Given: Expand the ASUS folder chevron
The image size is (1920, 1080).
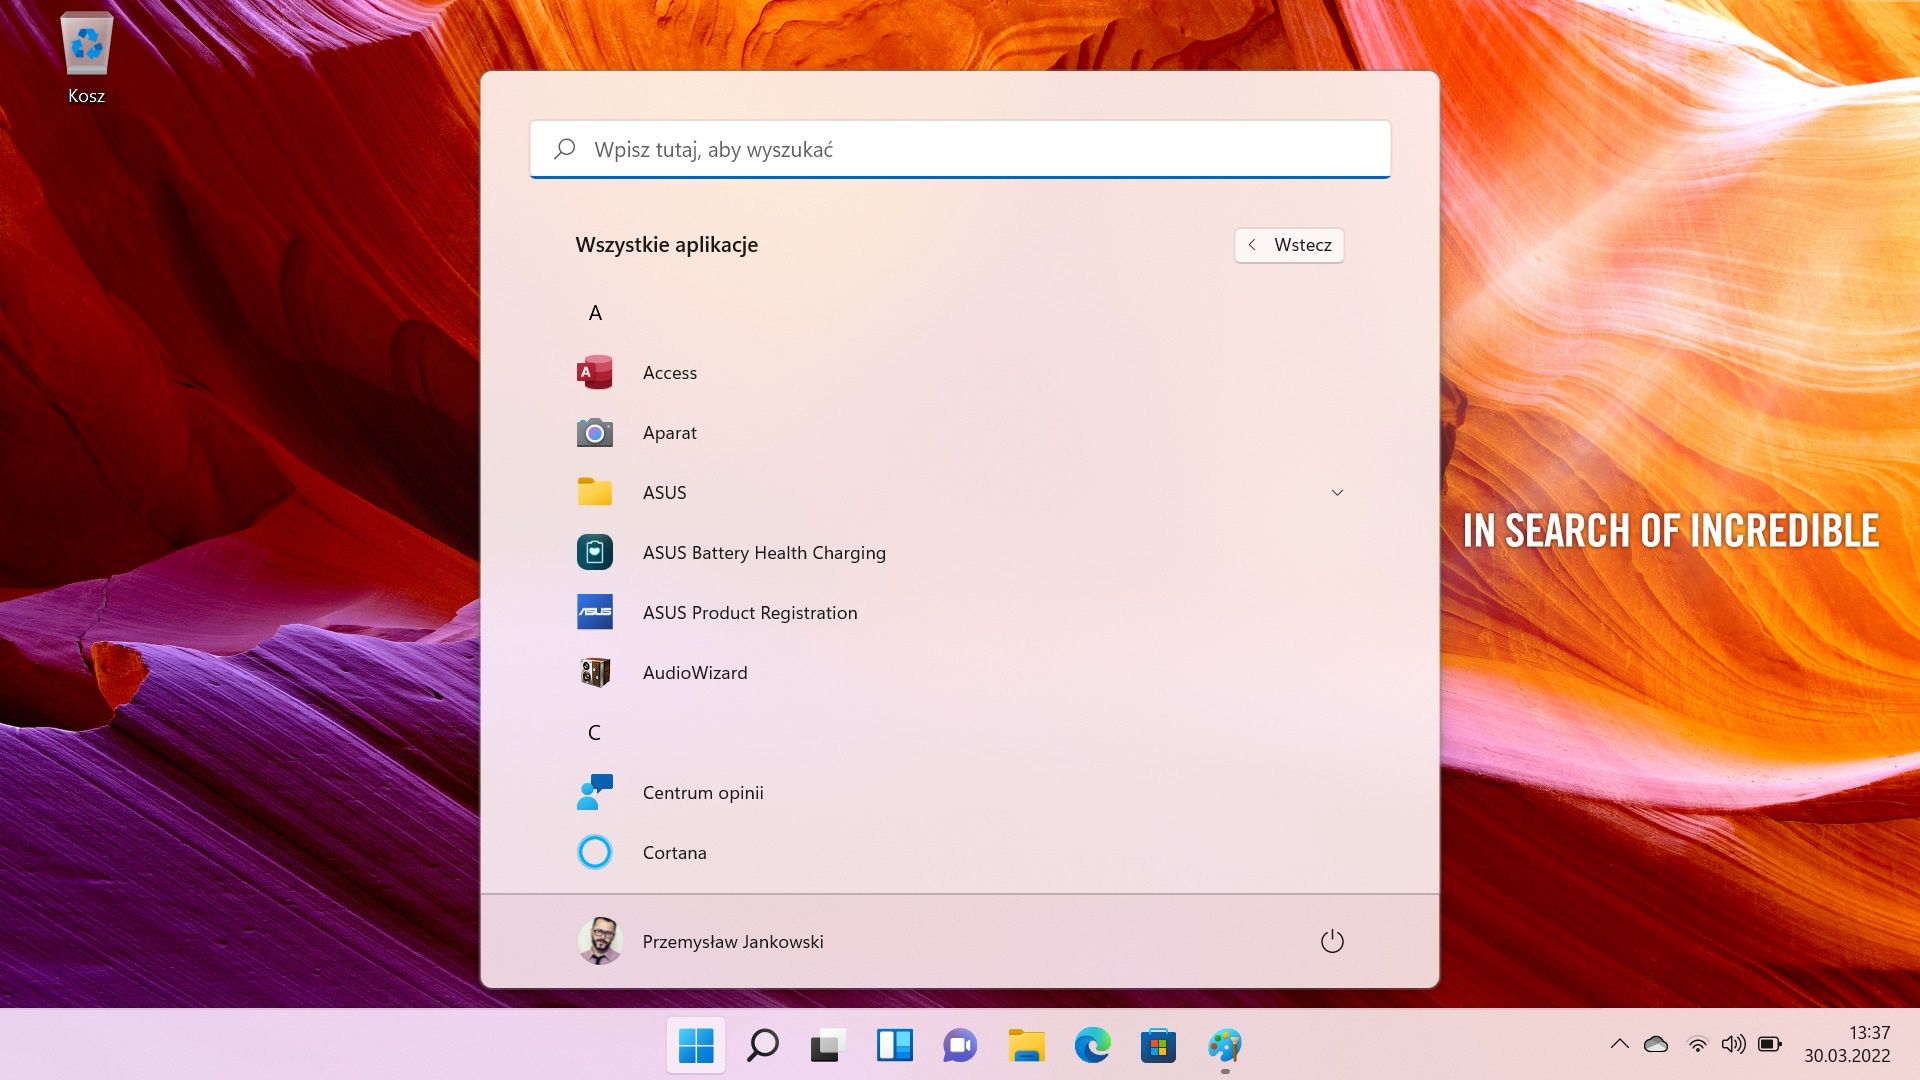Looking at the screenshot, I should click(x=1337, y=492).
